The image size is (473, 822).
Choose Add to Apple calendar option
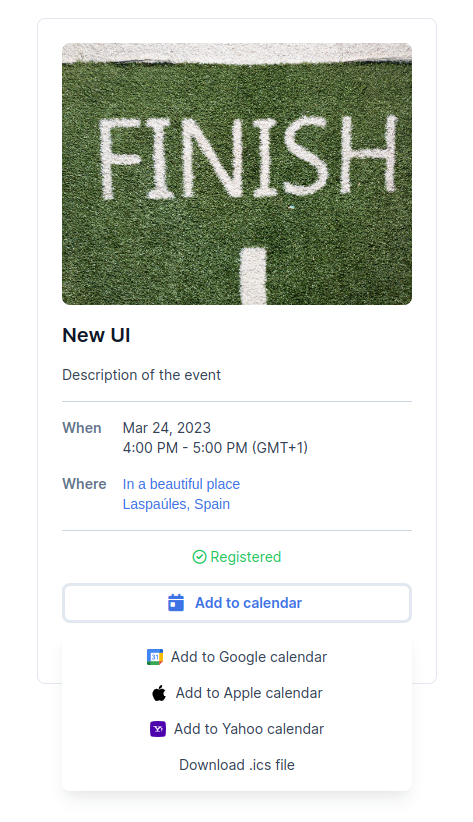[237, 693]
